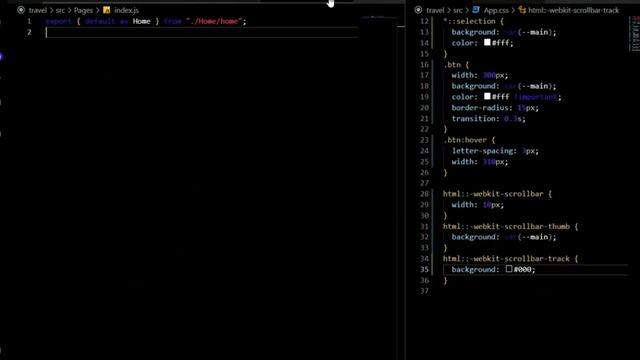The image size is (640, 360).
Task: Click the JS file icon beside index.js breadcrumb
Action: [x=107, y=10]
